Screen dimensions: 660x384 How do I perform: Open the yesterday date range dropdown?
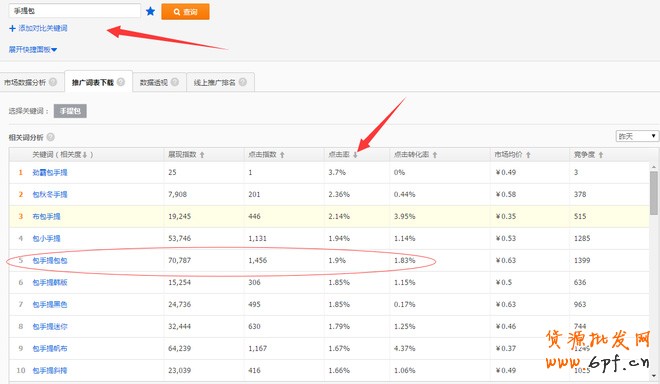pos(637,136)
